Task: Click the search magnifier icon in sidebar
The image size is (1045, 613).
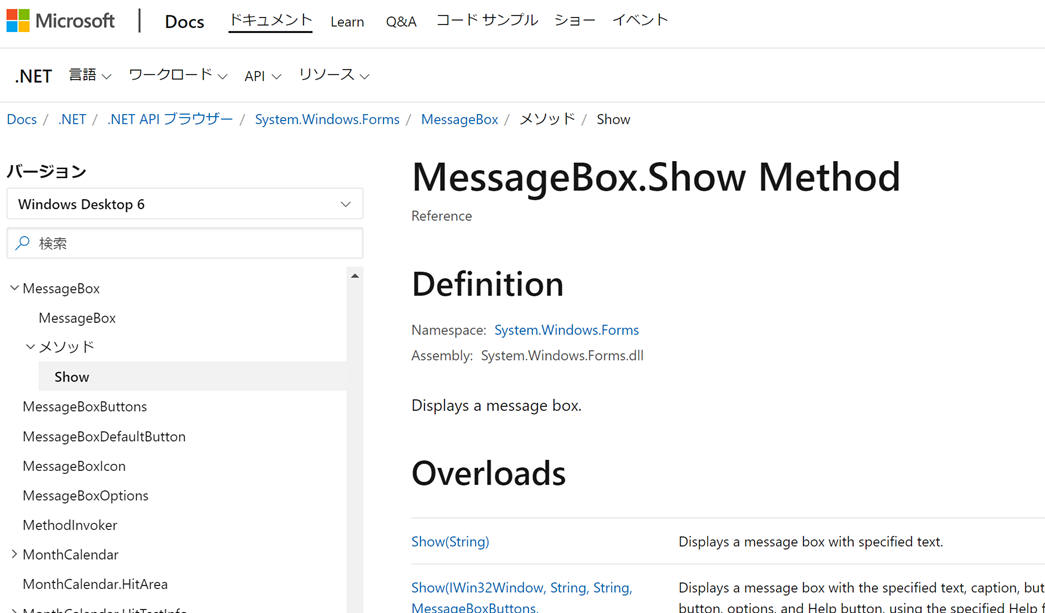Action: coord(23,243)
